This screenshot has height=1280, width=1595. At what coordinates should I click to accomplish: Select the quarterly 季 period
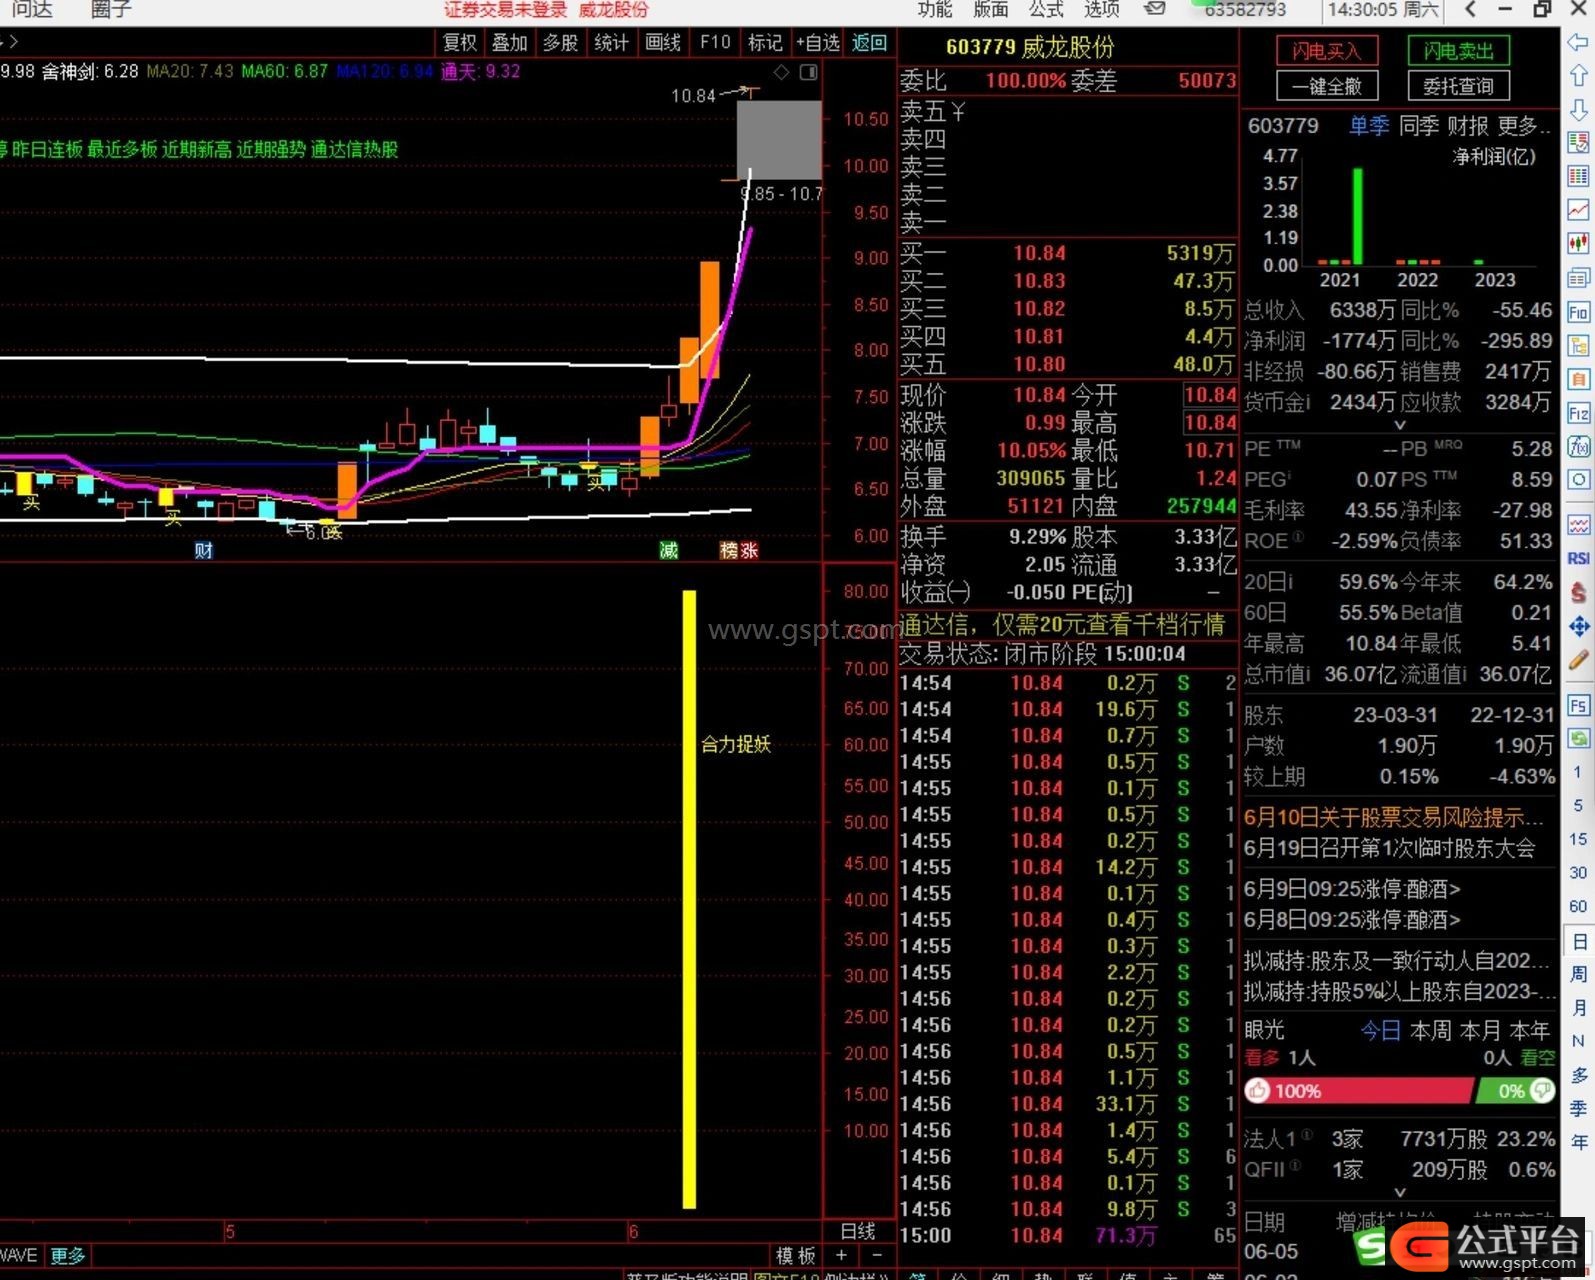[1578, 1108]
